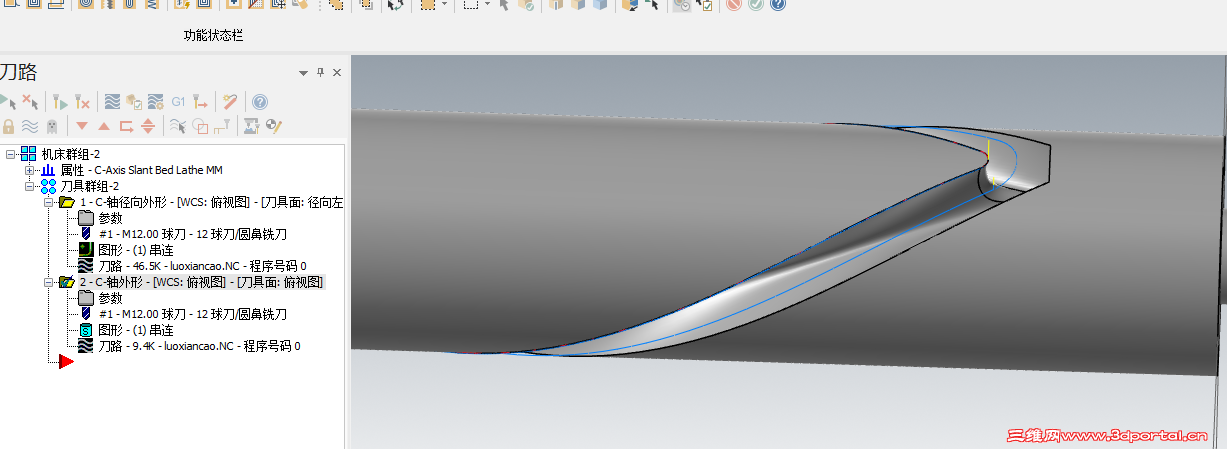Image resolution: width=1227 pixels, height=449 pixels.
Task: Open dashed rectangle window-selection dropdown arrow
Action: click(487, 5)
